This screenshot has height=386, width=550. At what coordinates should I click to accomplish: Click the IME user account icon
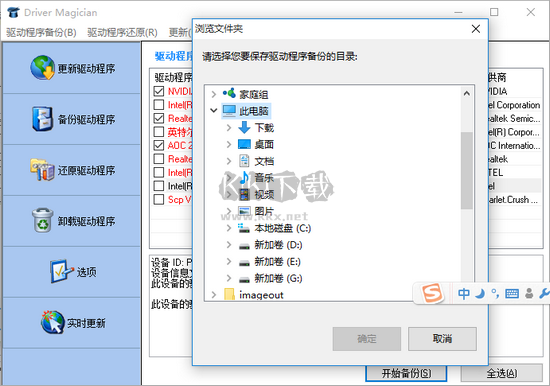coord(529,293)
